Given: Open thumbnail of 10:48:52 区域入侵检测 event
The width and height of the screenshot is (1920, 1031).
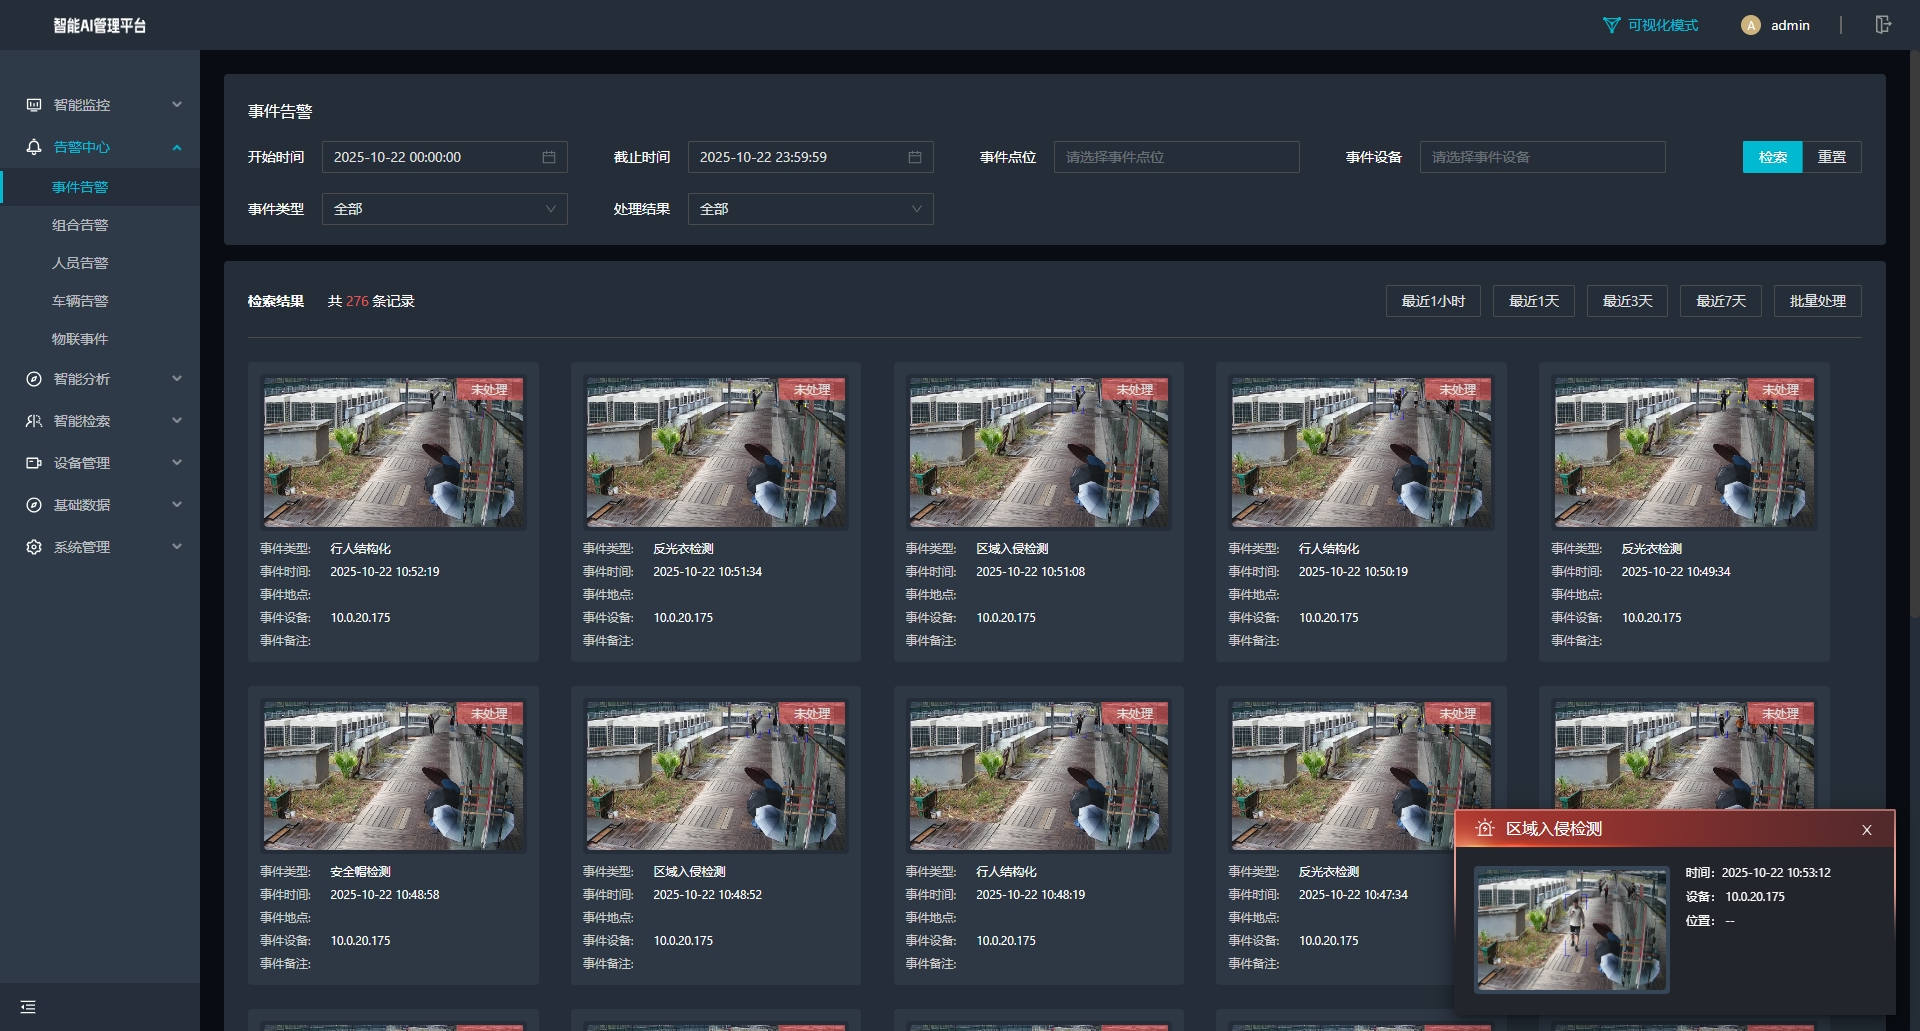Looking at the screenshot, I should tap(716, 776).
